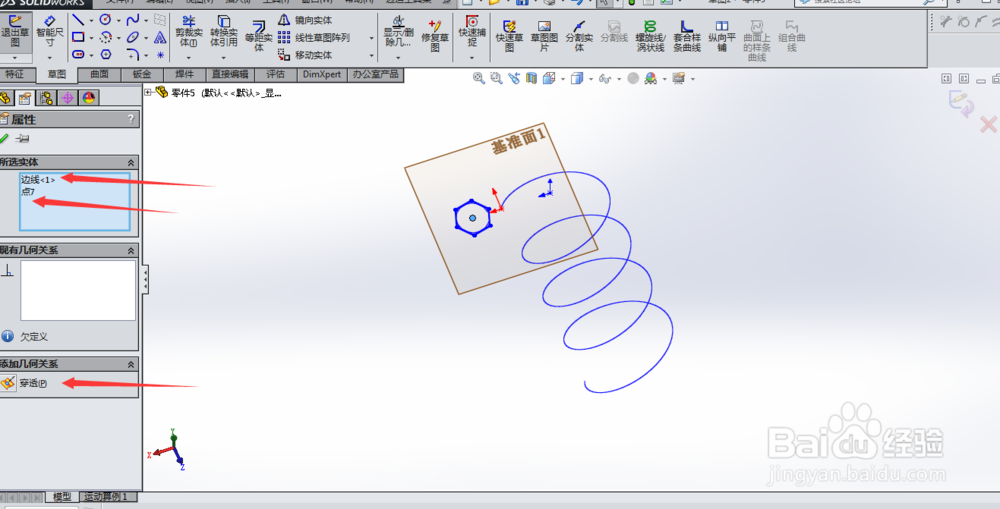
Task: Switch to the 特征 (Features) tab
Action: click(x=15, y=75)
